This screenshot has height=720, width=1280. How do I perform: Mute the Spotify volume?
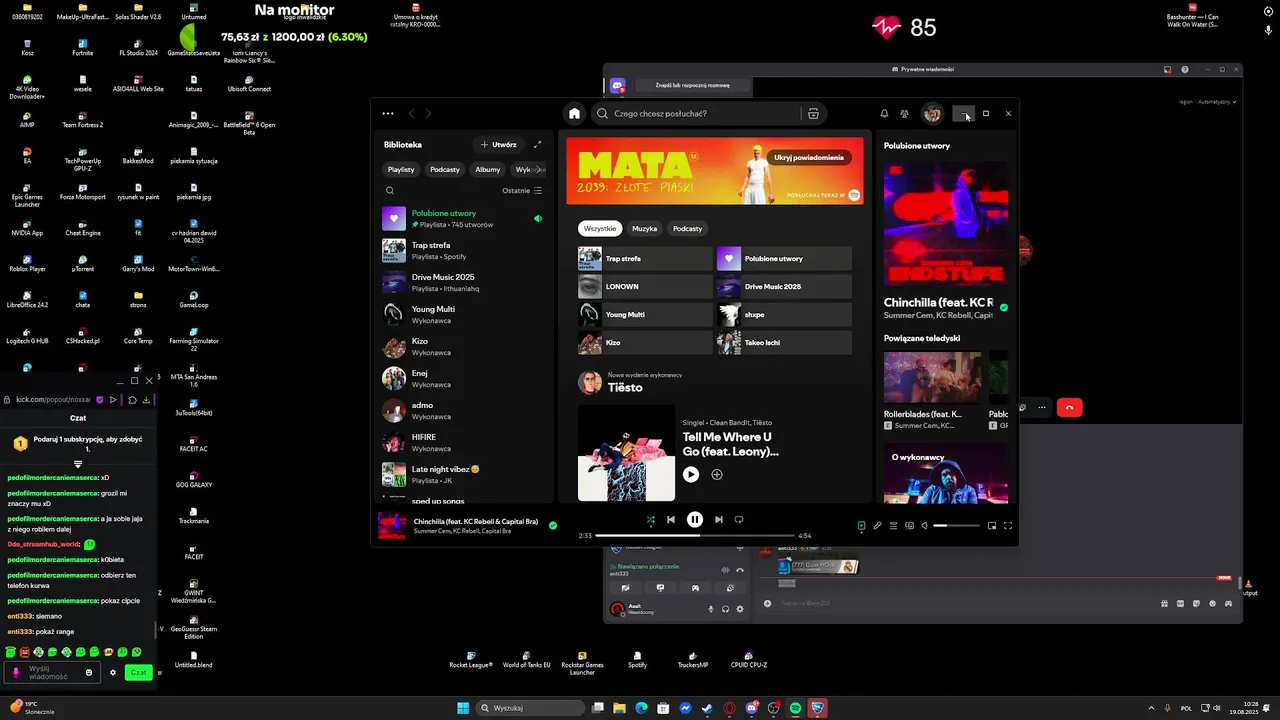point(925,525)
